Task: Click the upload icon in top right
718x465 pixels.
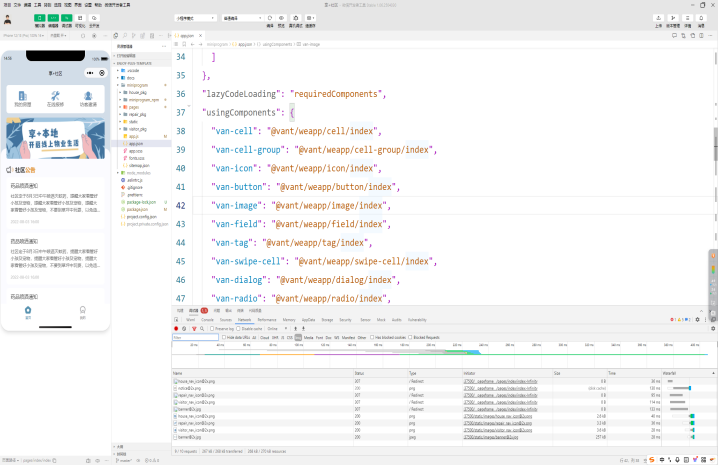Action: (658, 18)
